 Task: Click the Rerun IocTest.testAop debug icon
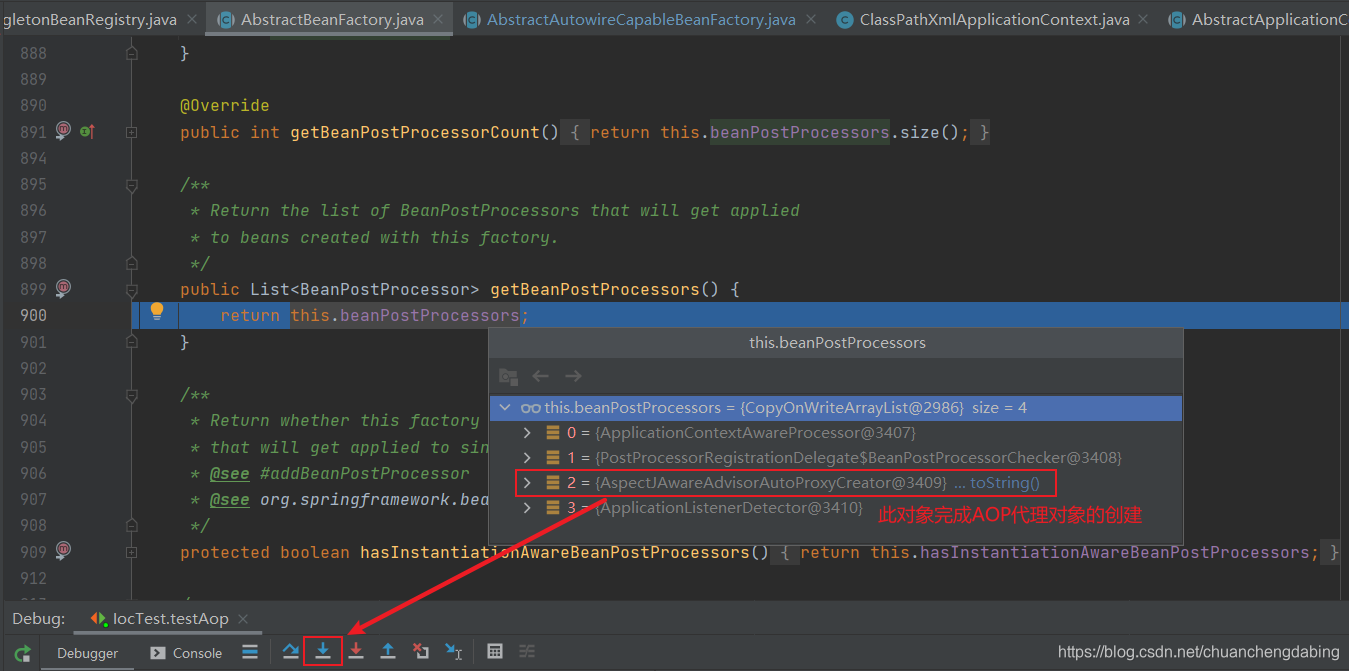coord(22,652)
